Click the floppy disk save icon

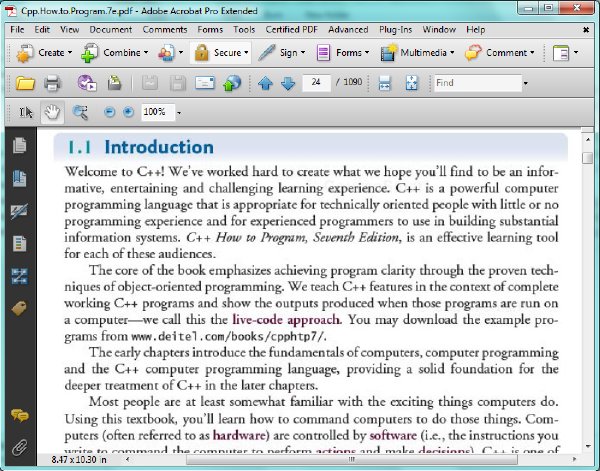point(178,83)
